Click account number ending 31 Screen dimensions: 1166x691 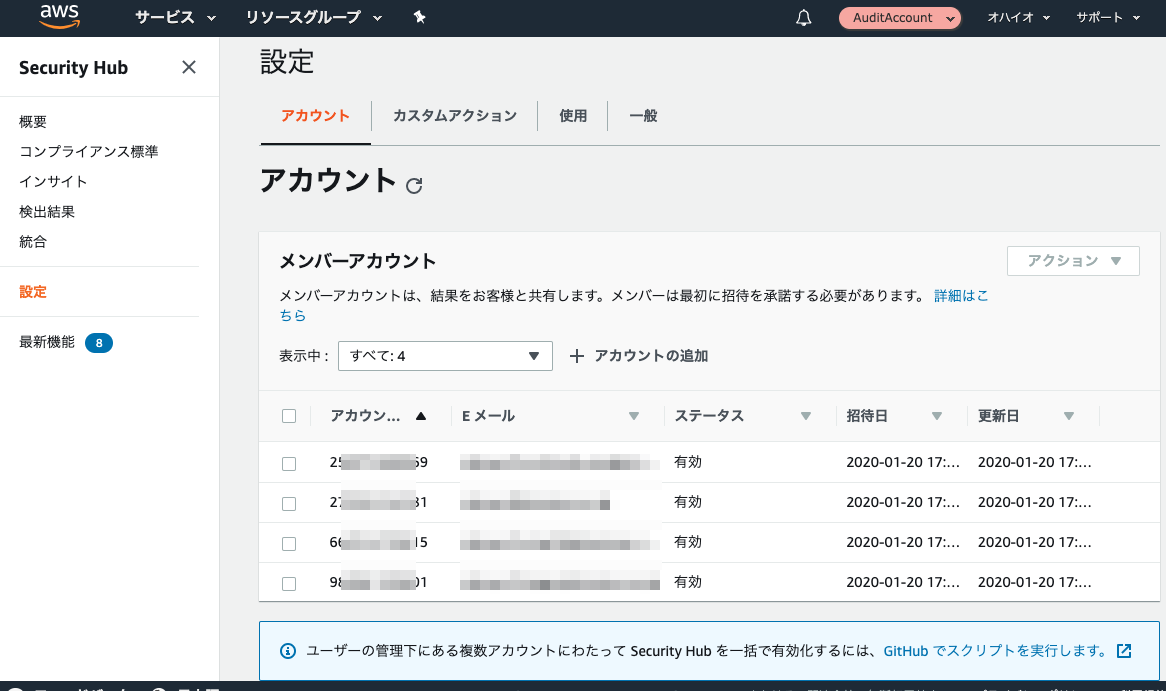pos(379,503)
